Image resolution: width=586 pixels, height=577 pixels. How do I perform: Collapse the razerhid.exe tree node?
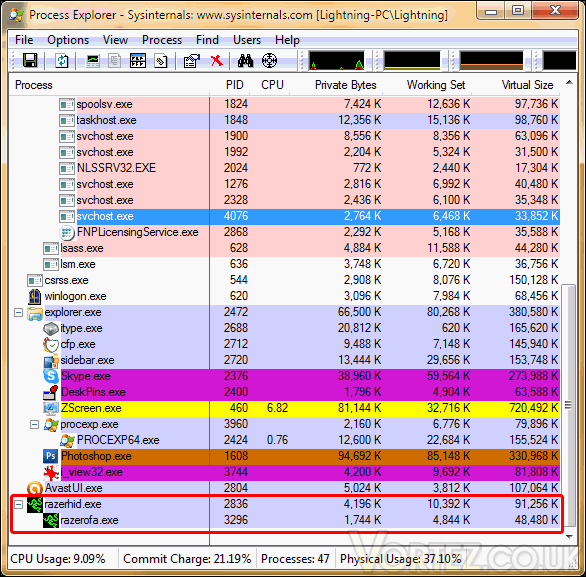click(x=18, y=505)
